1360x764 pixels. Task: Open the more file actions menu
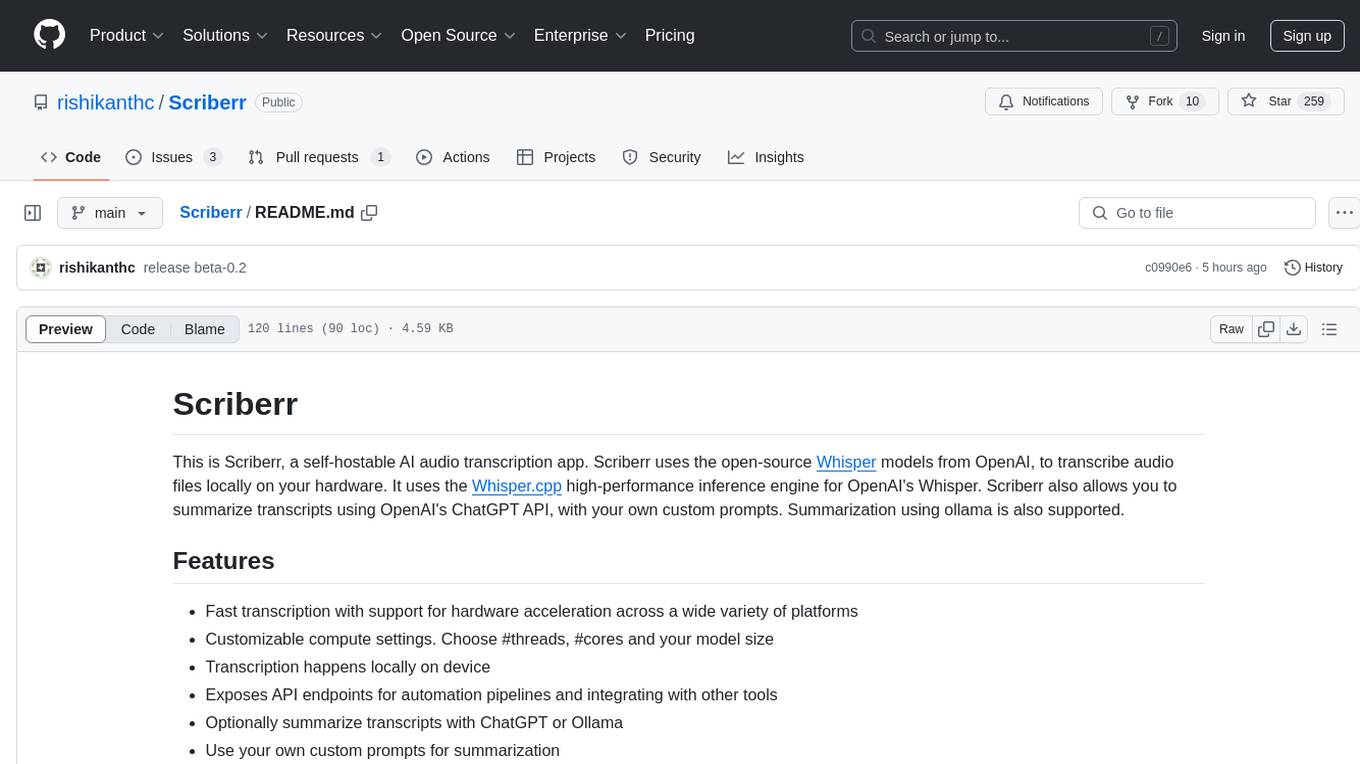(1344, 213)
